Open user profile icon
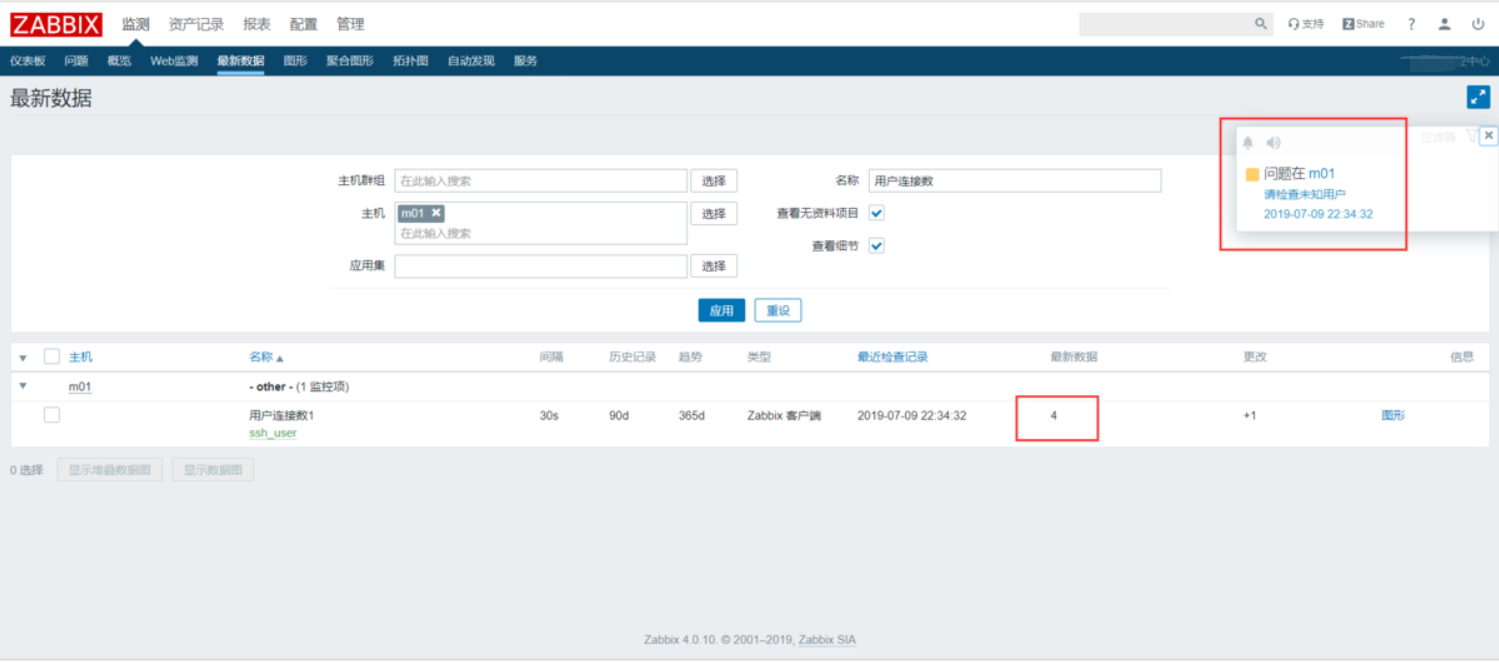 (1445, 24)
